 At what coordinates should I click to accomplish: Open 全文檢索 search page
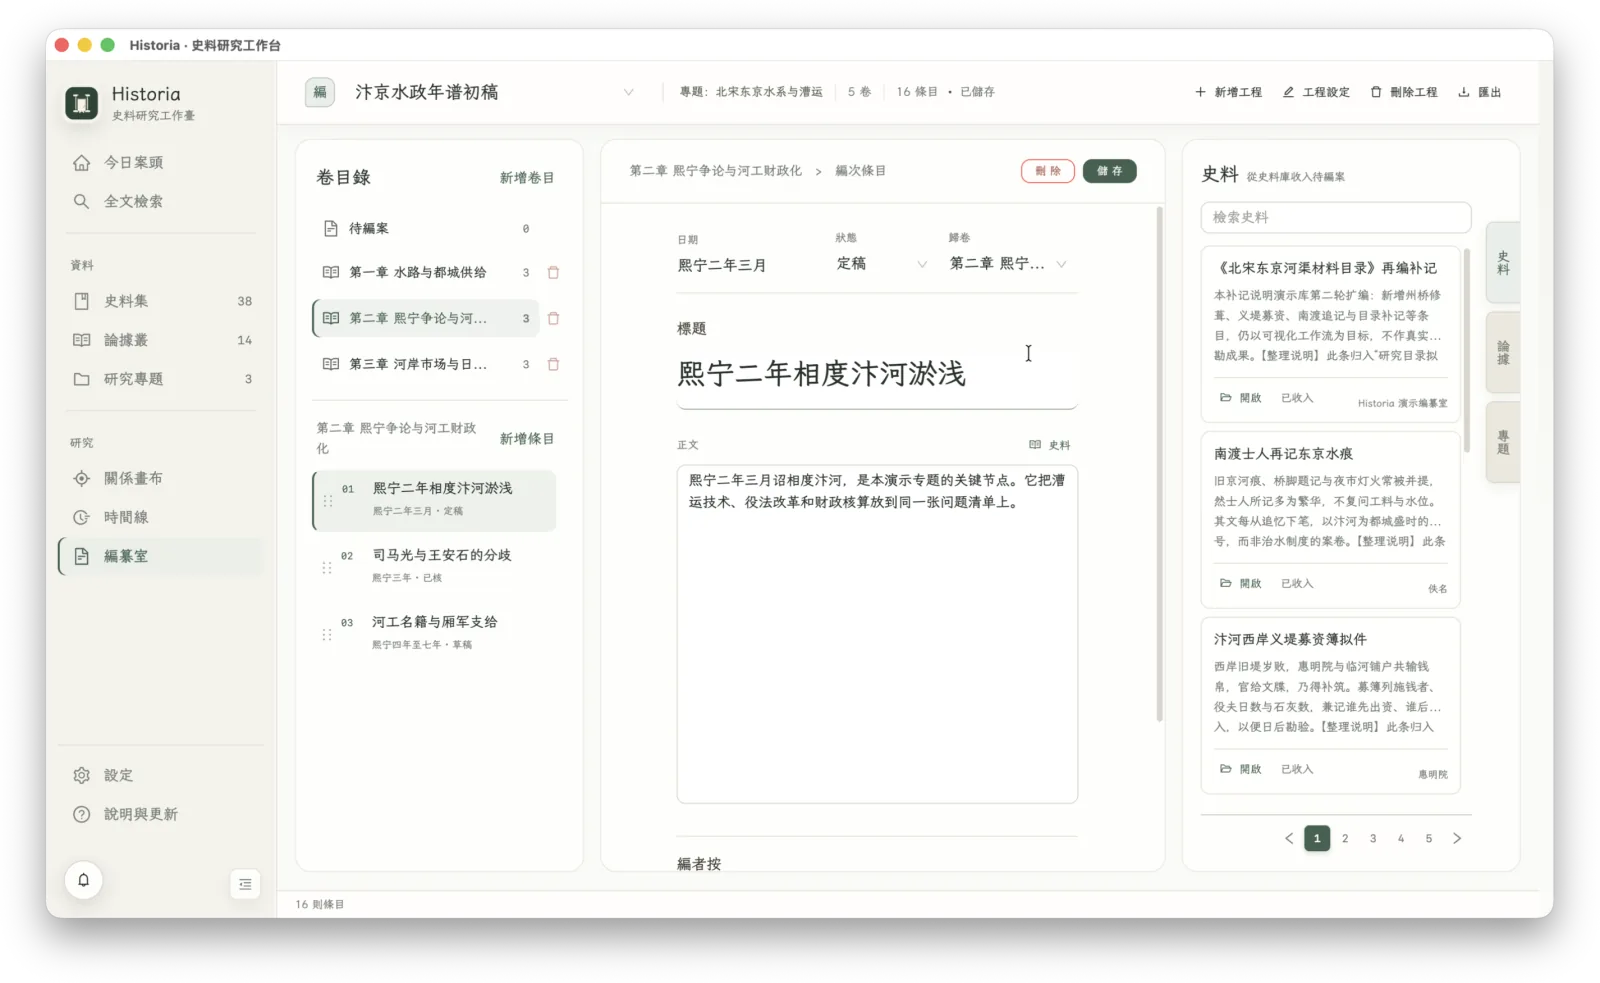[160, 201]
